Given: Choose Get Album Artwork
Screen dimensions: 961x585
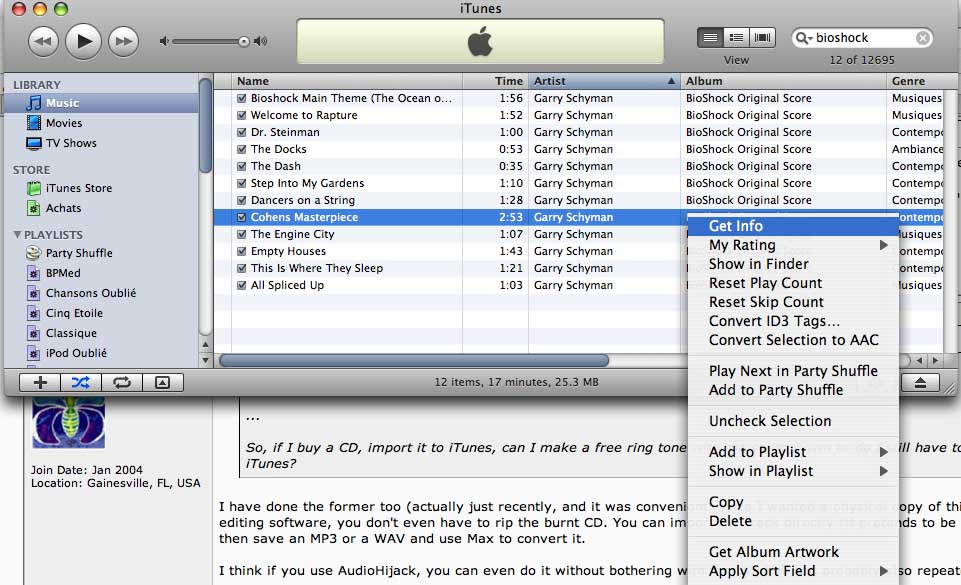Looking at the screenshot, I should pos(793,552).
